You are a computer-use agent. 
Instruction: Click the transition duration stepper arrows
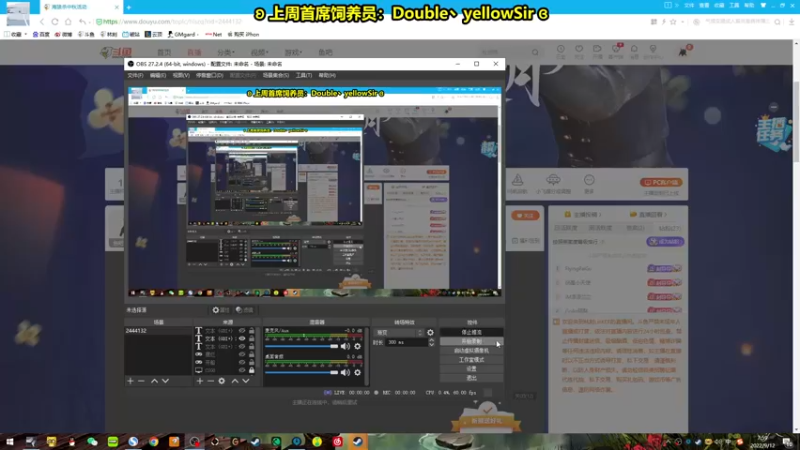[431, 342]
